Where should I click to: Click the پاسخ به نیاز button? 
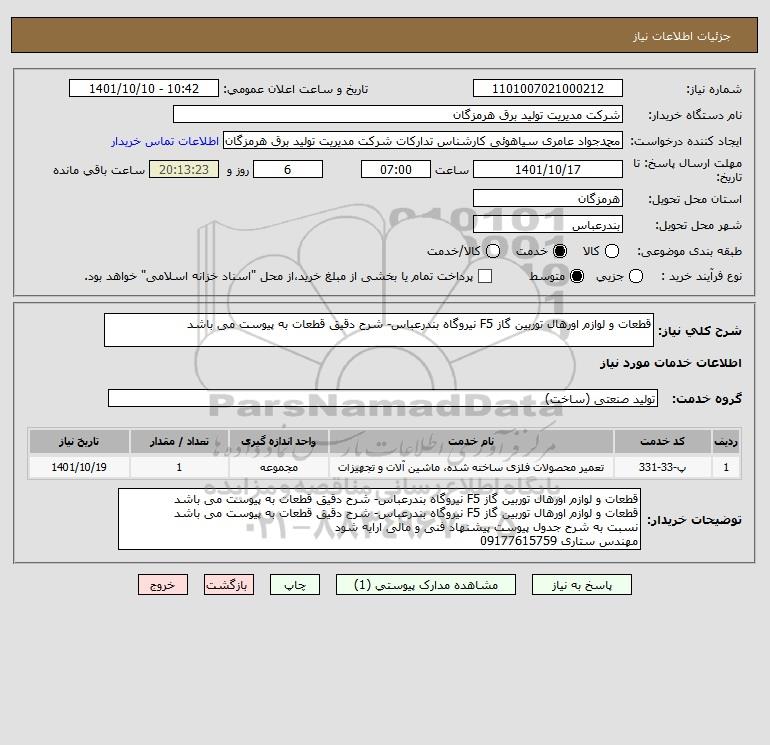pyautogui.click(x=582, y=585)
